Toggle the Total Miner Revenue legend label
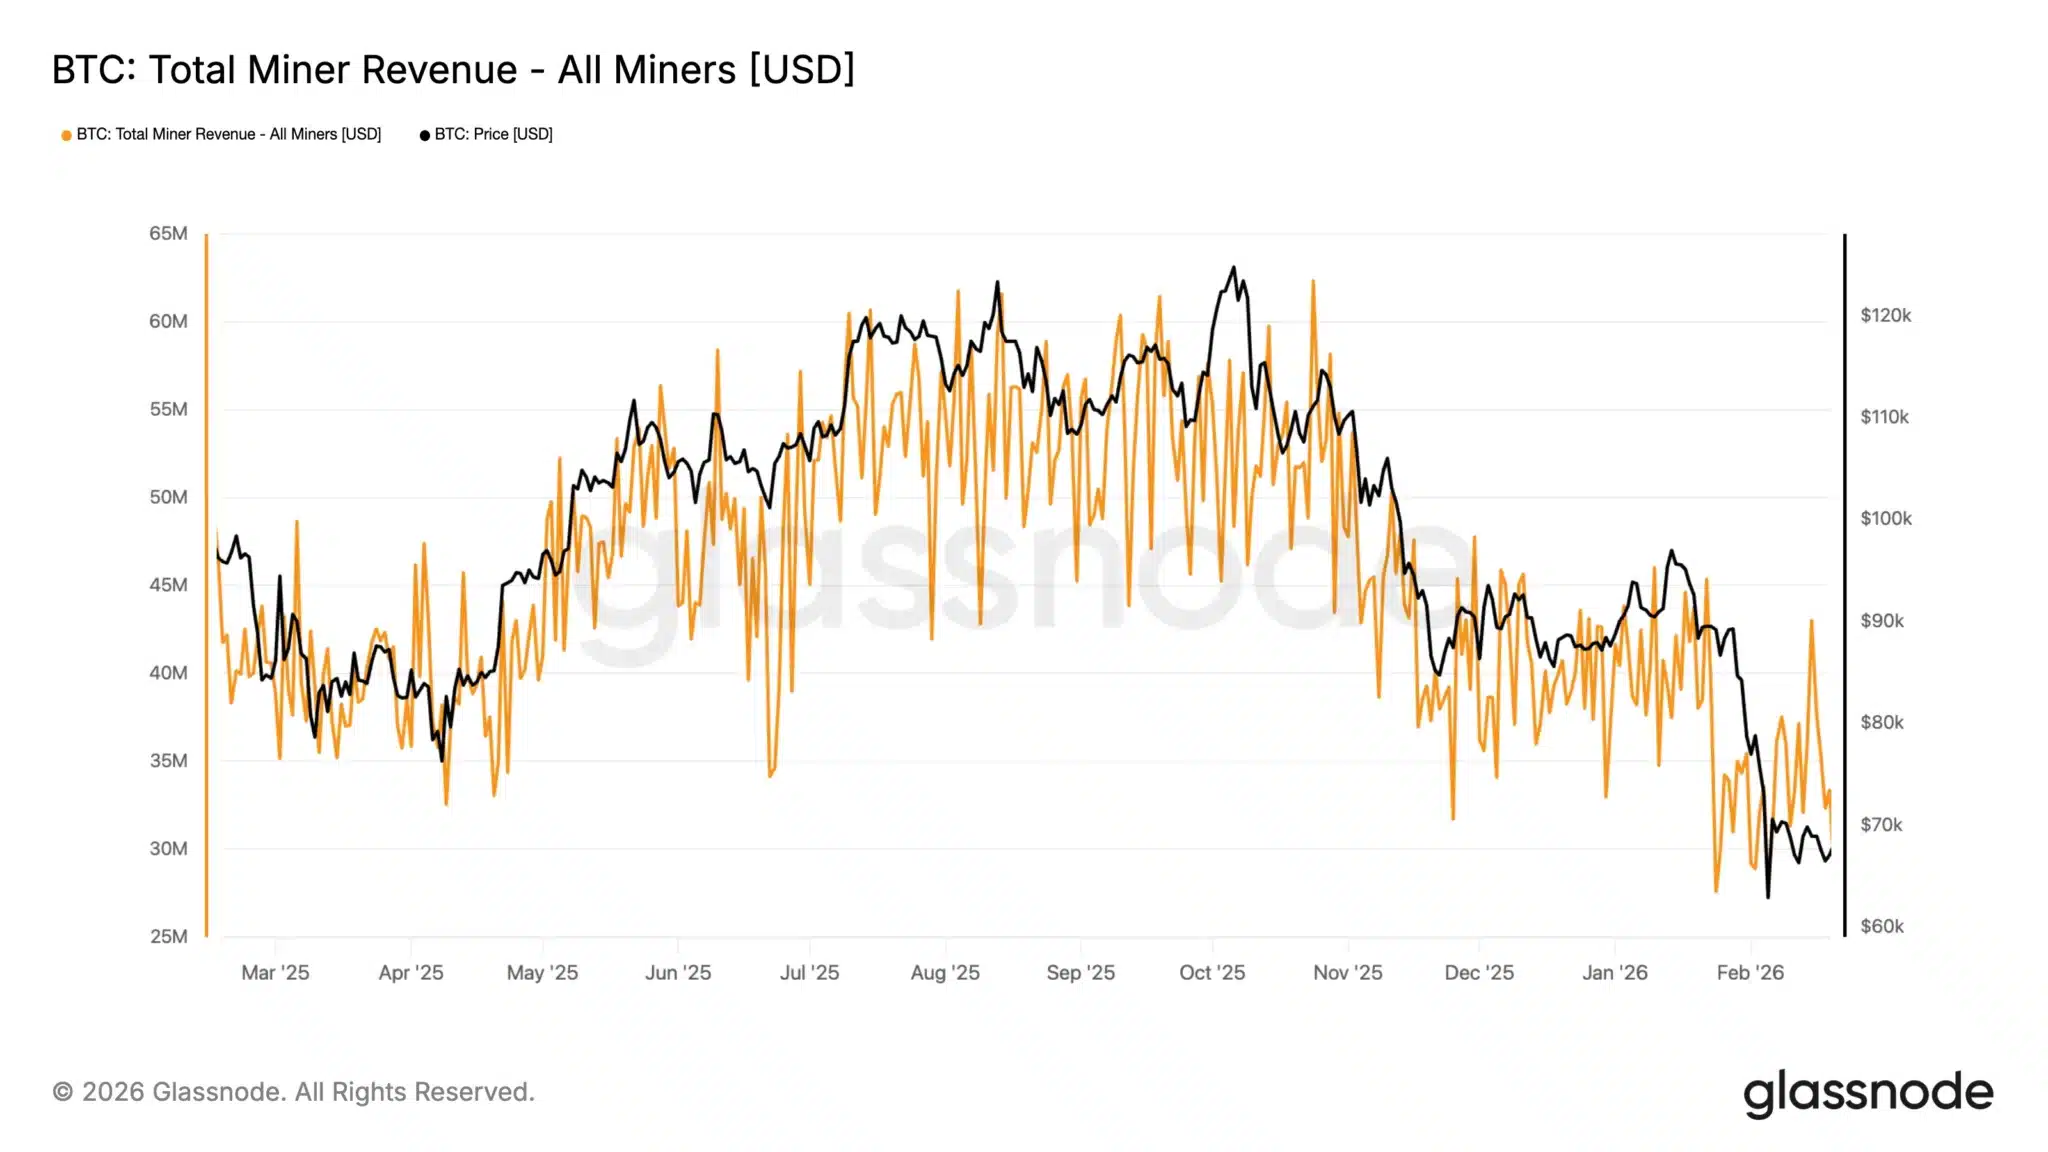2048x1152 pixels. pos(229,134)
